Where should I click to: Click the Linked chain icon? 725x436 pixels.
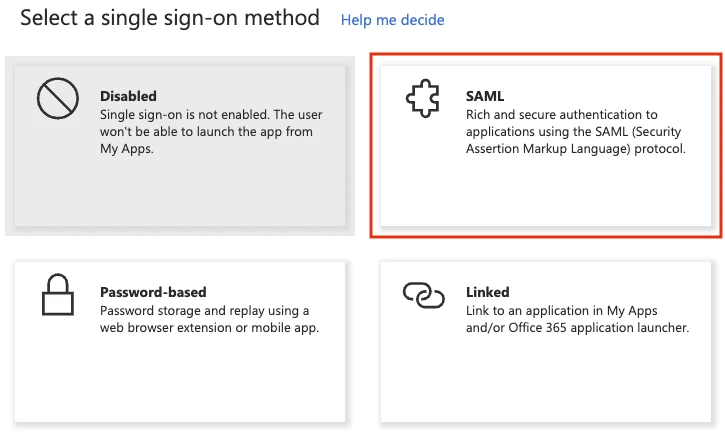tap(423, 294)
